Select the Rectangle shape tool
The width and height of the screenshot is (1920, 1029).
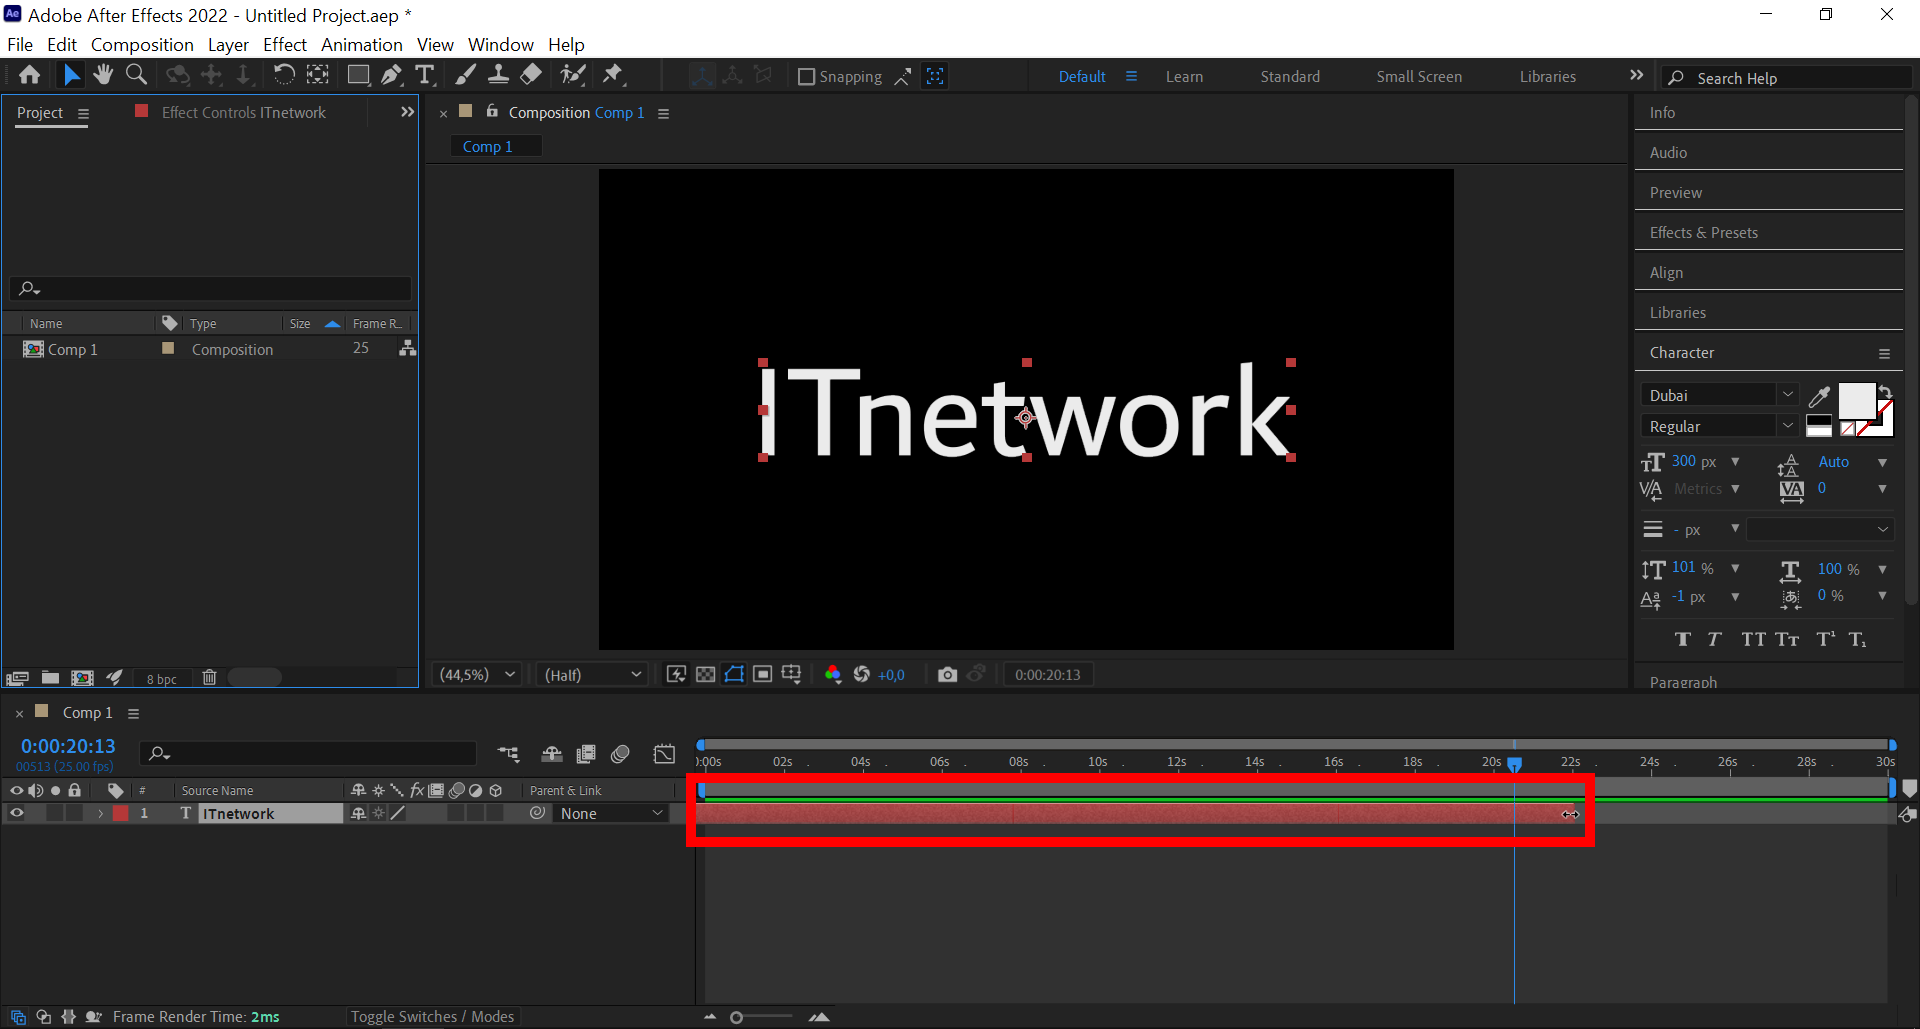click(x=358, y=74)
